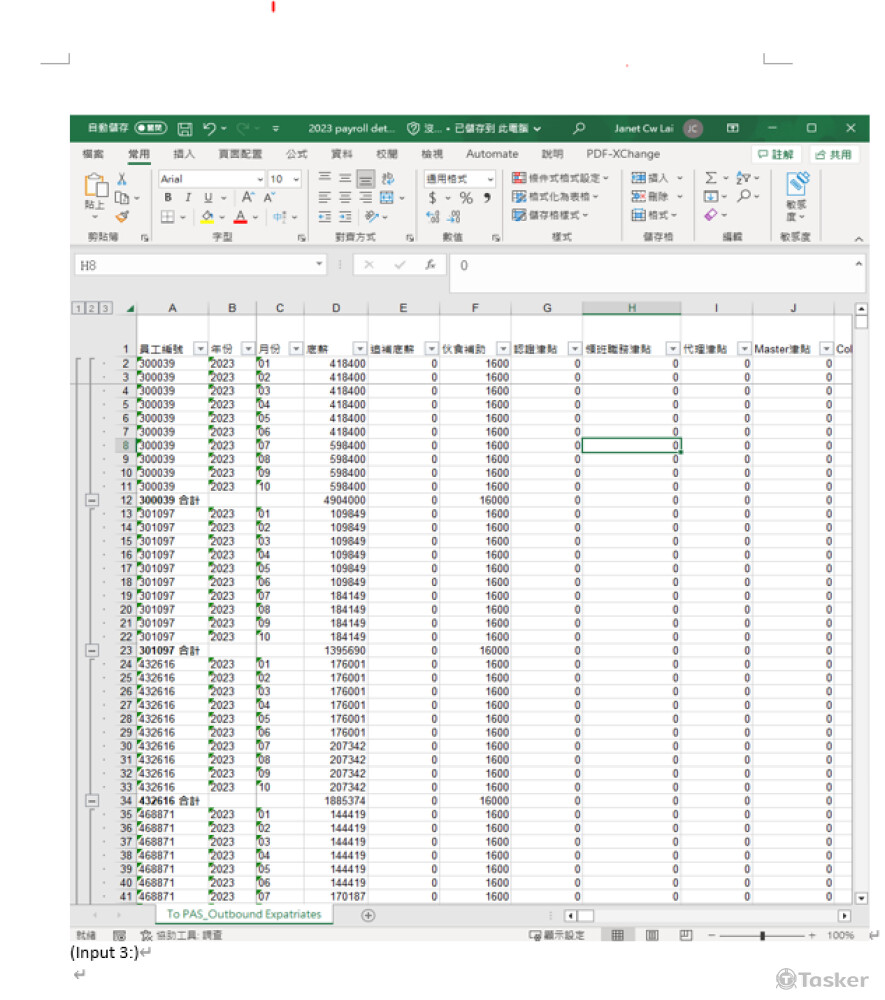Viewport: 885px width, 1000px height.
Task: Collapse the 300039 合計 outline group
Action: [x=92, y=500]
